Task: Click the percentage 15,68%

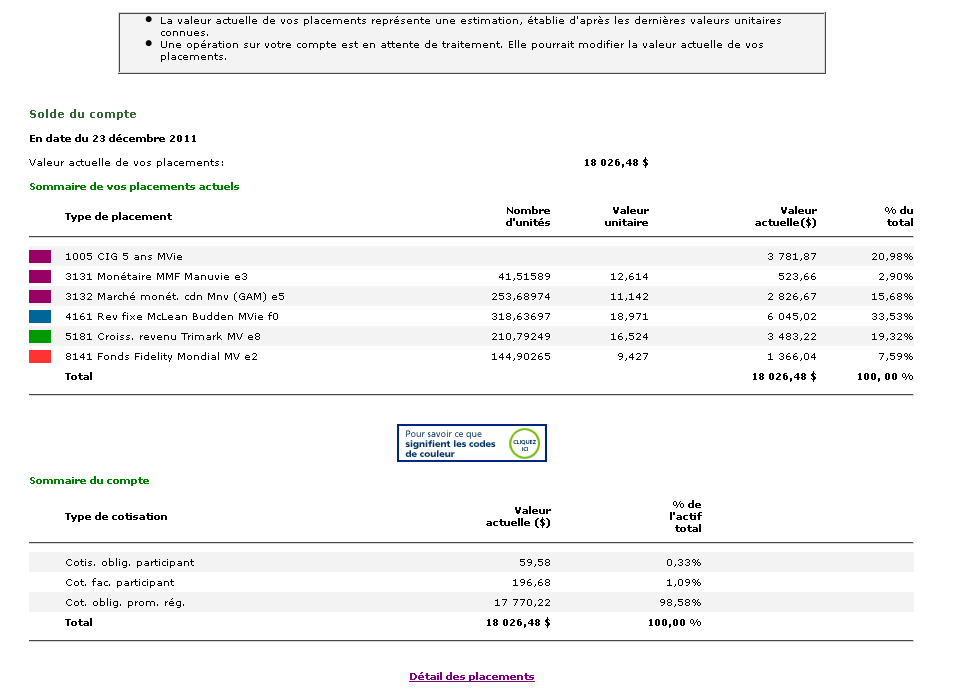Action: click(892, 297)
